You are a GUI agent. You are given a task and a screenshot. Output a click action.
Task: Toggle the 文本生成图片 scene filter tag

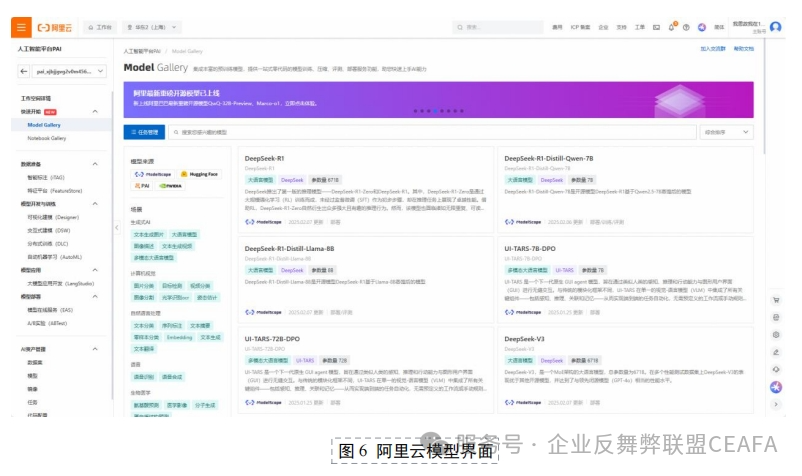[149, 235]
